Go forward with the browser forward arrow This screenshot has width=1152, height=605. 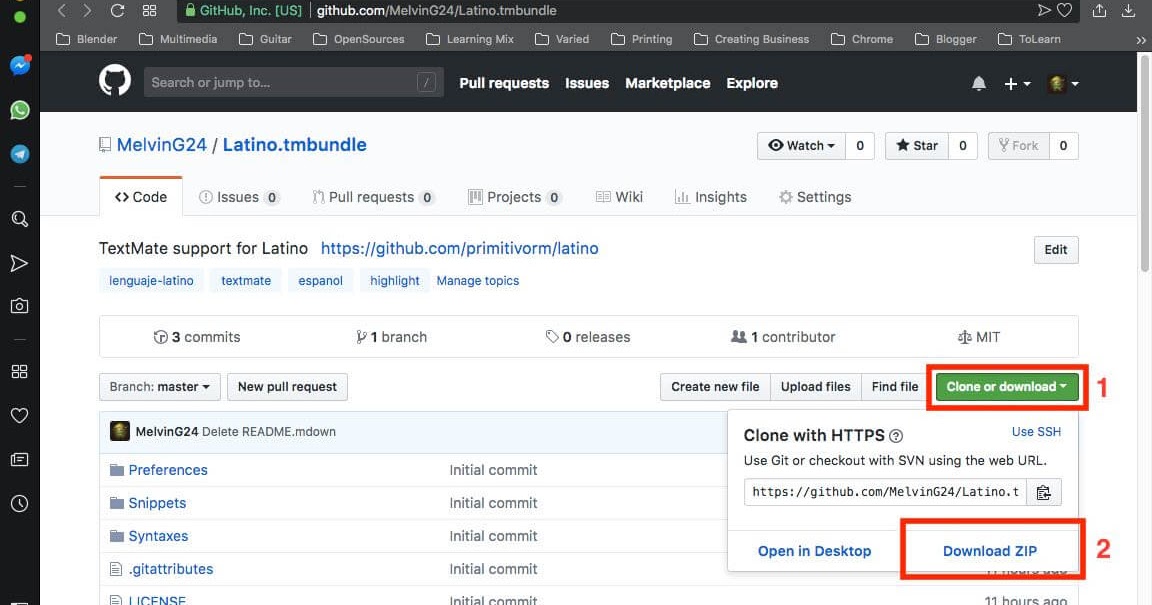[87, 10]
